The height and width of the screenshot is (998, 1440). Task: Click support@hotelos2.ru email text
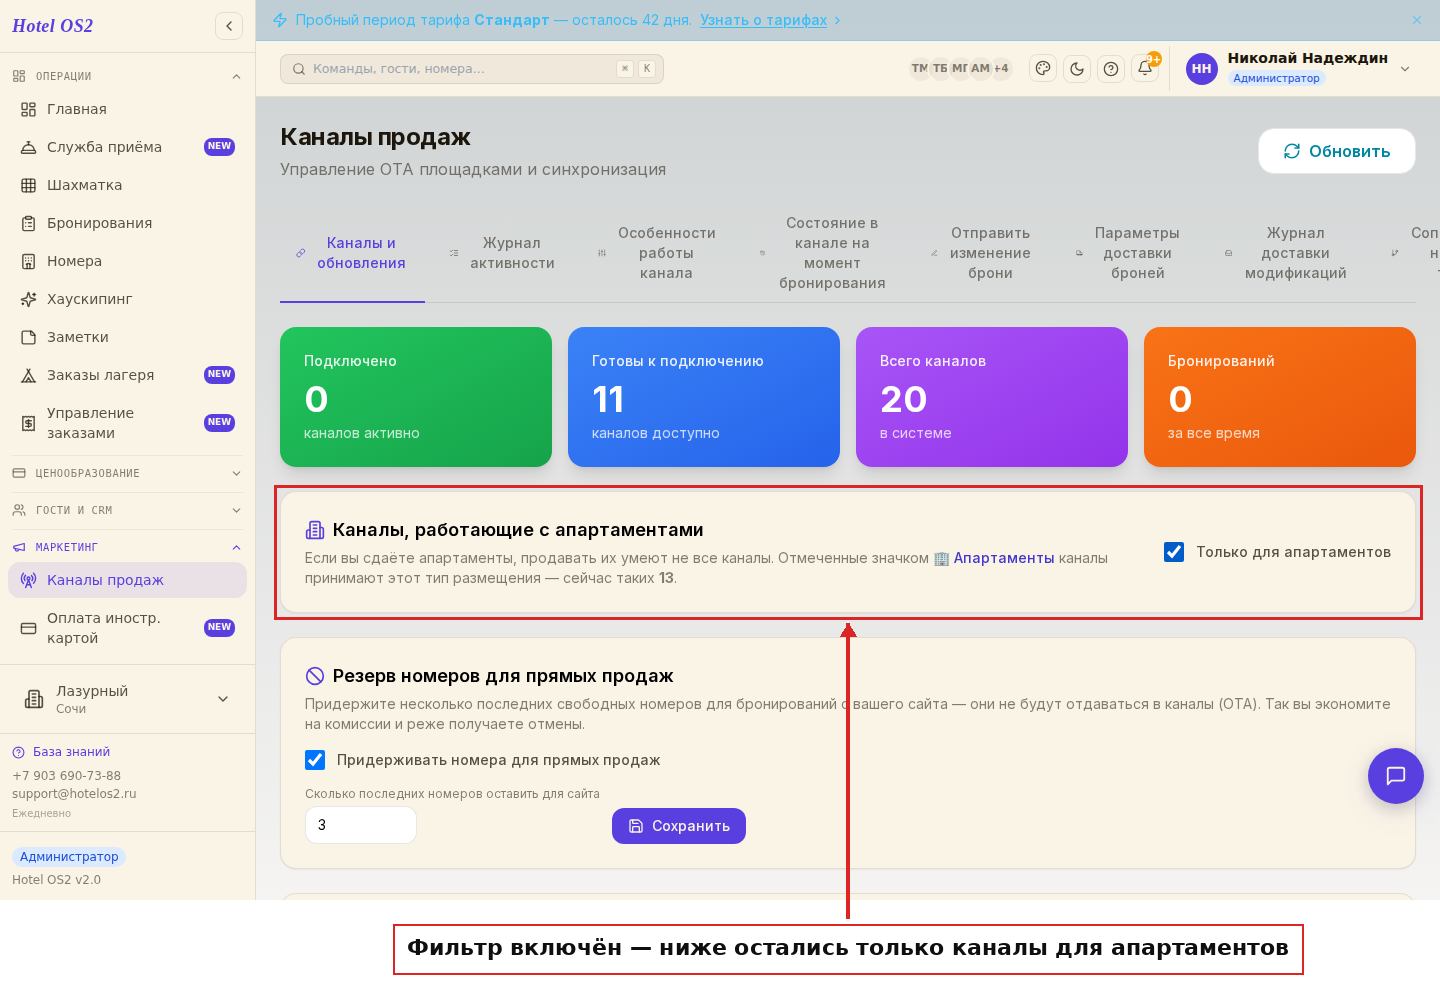click(x=74, y=794)
